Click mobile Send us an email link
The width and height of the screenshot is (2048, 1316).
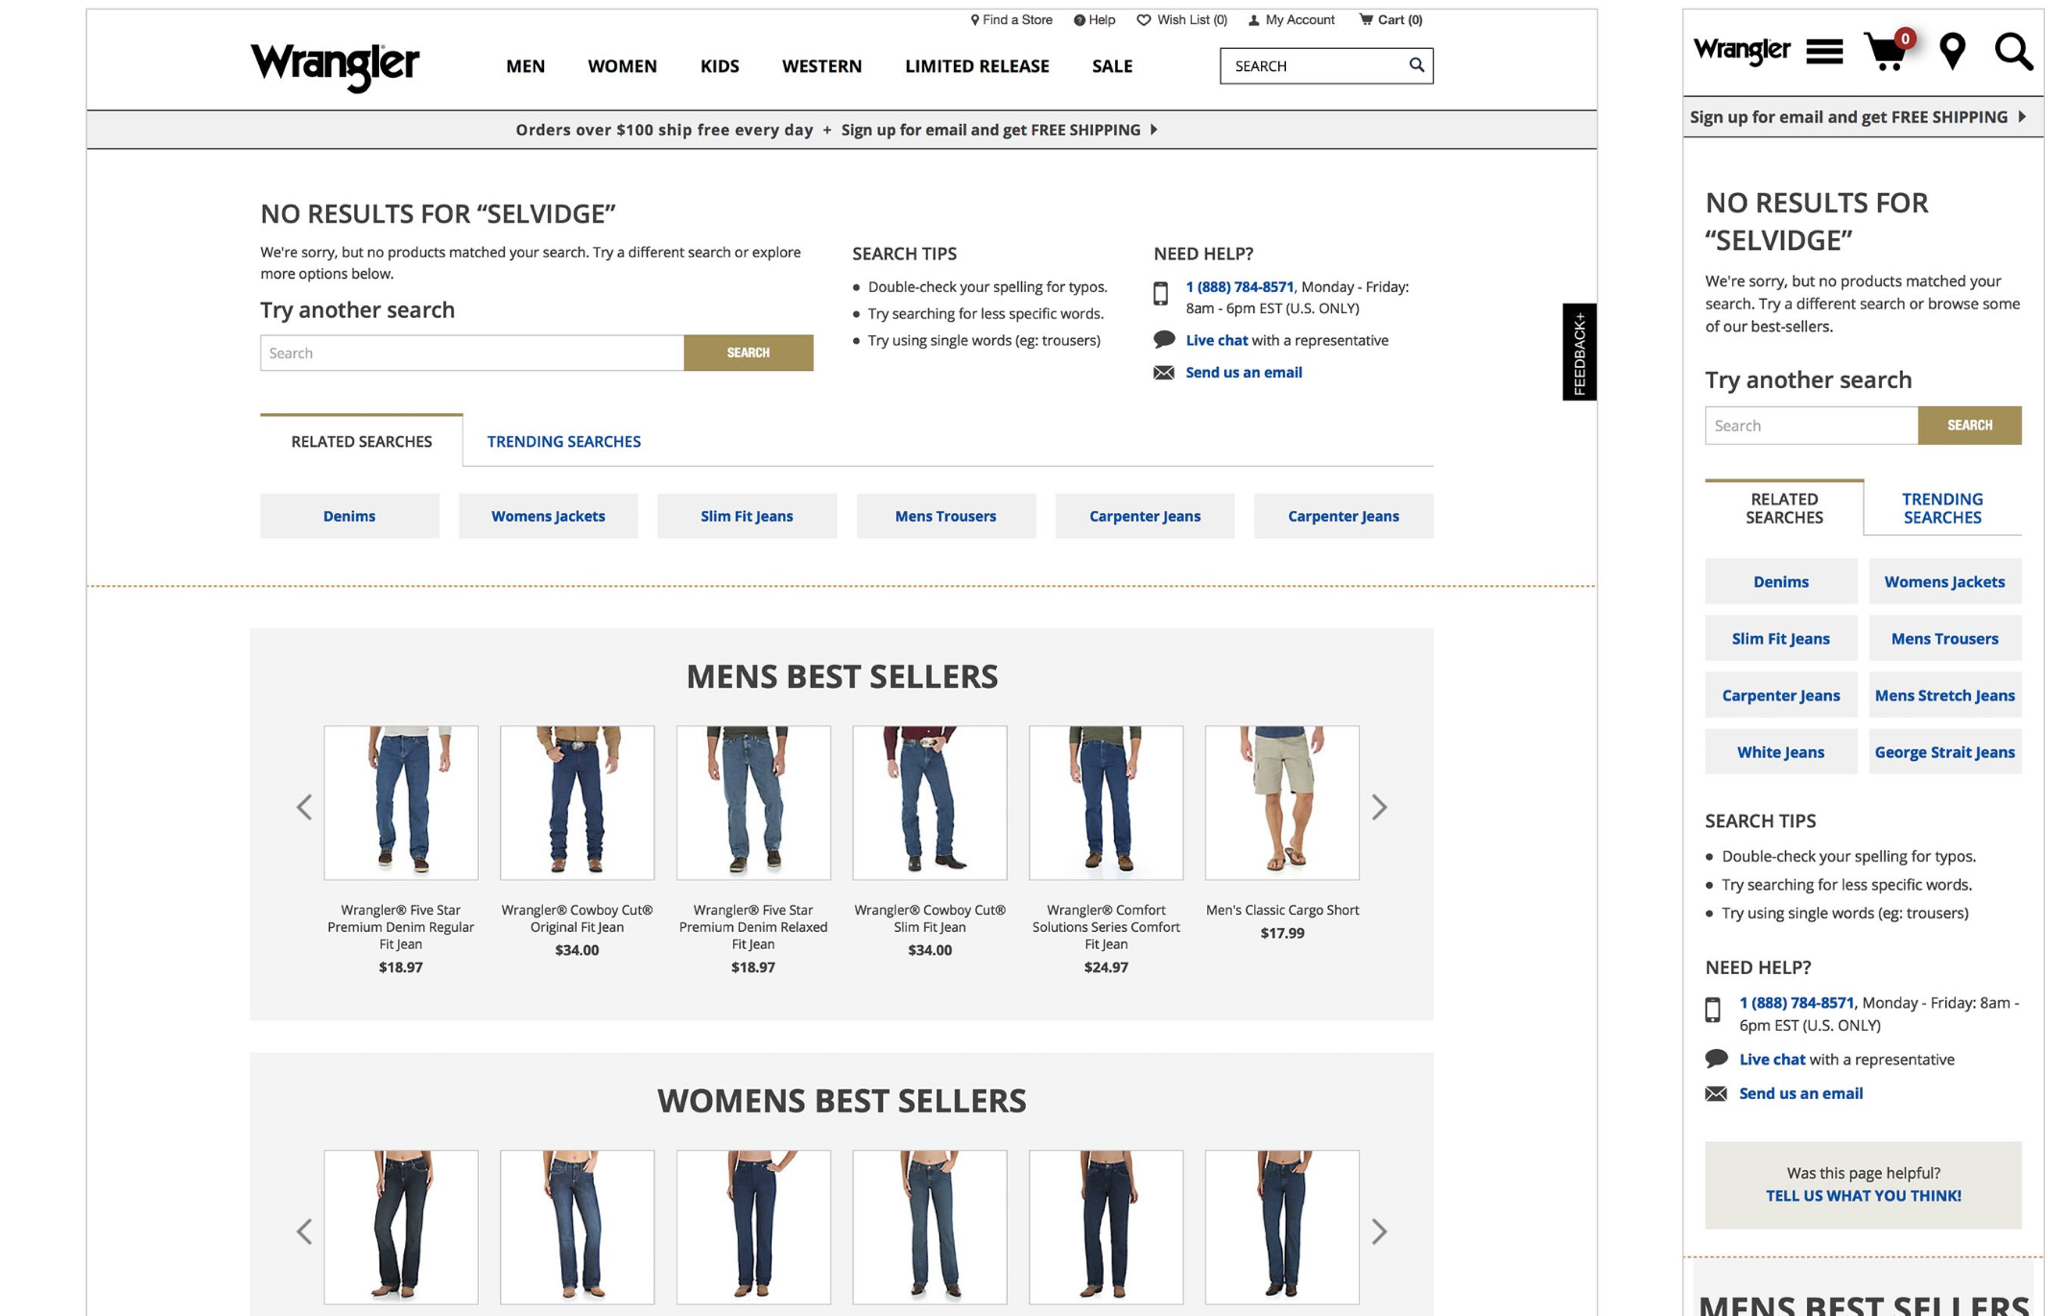(x=1800, y=1093)
